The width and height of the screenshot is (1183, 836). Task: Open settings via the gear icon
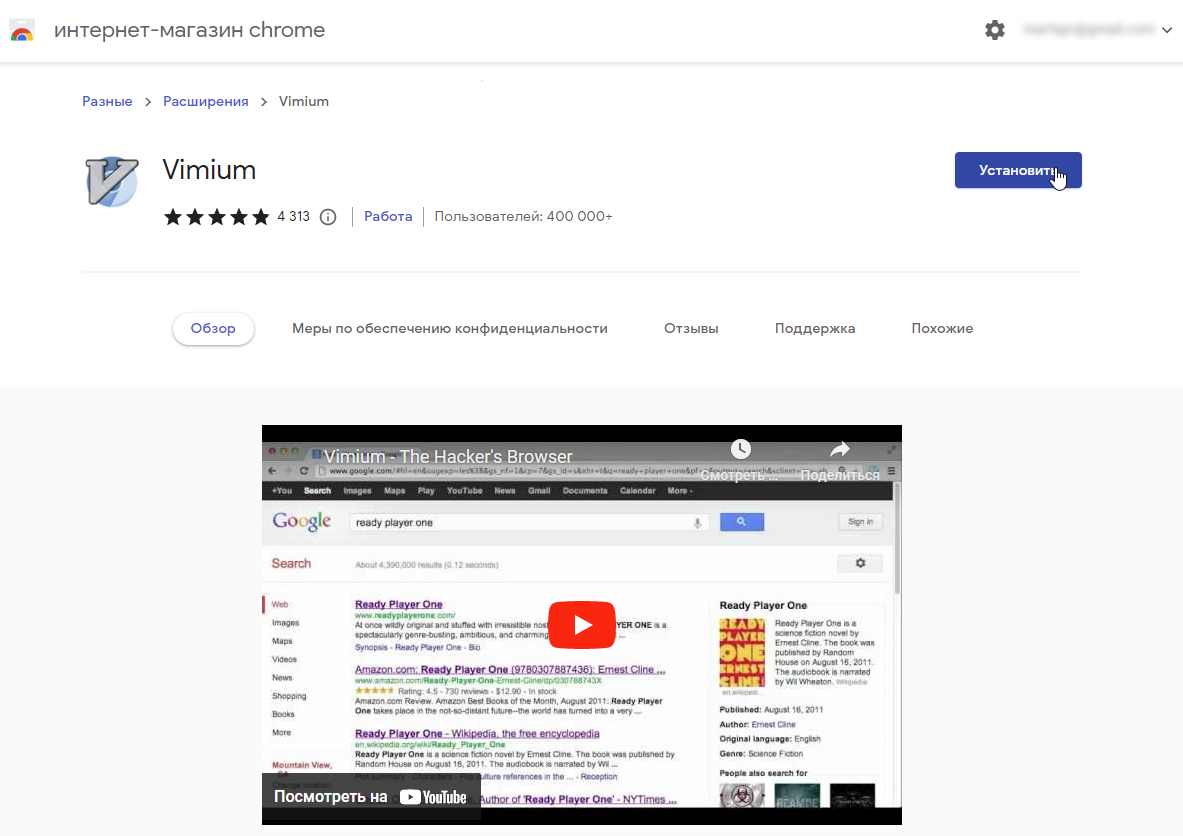[x=995, y=30]
